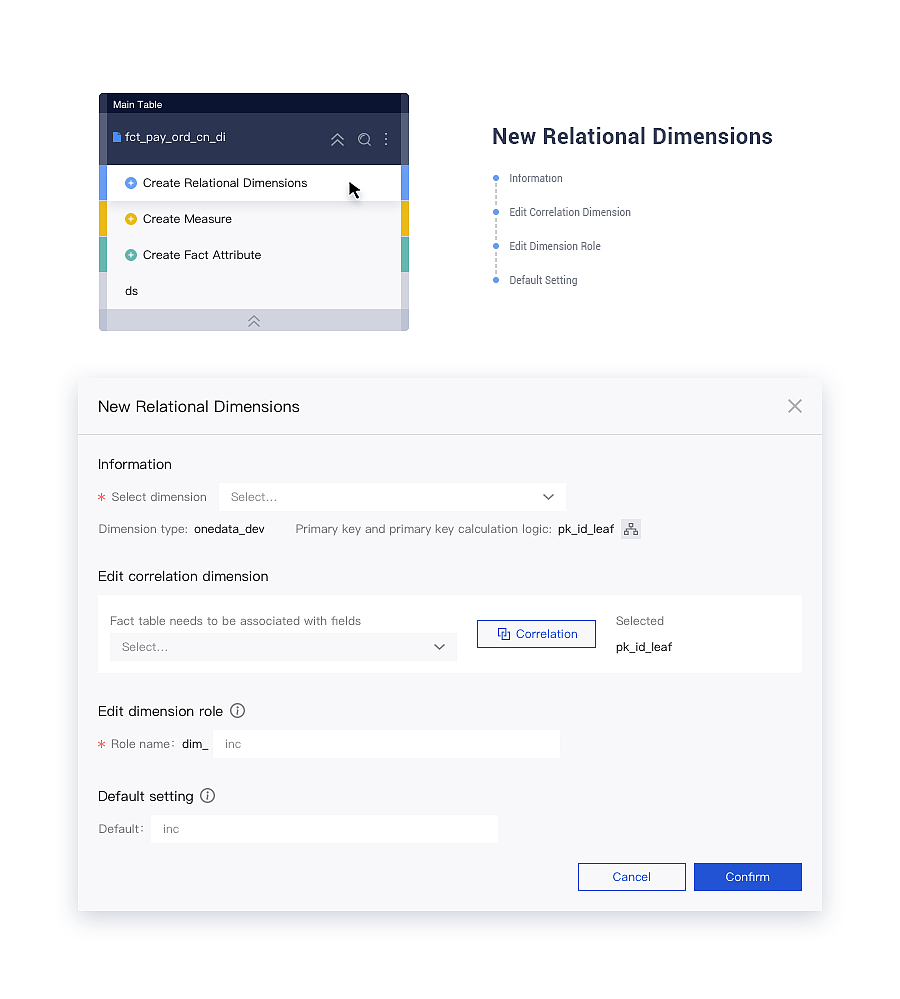Select the ds field row
Viewport: 900px width, 999px height.
pyautogui.click(x=254, y=291)
